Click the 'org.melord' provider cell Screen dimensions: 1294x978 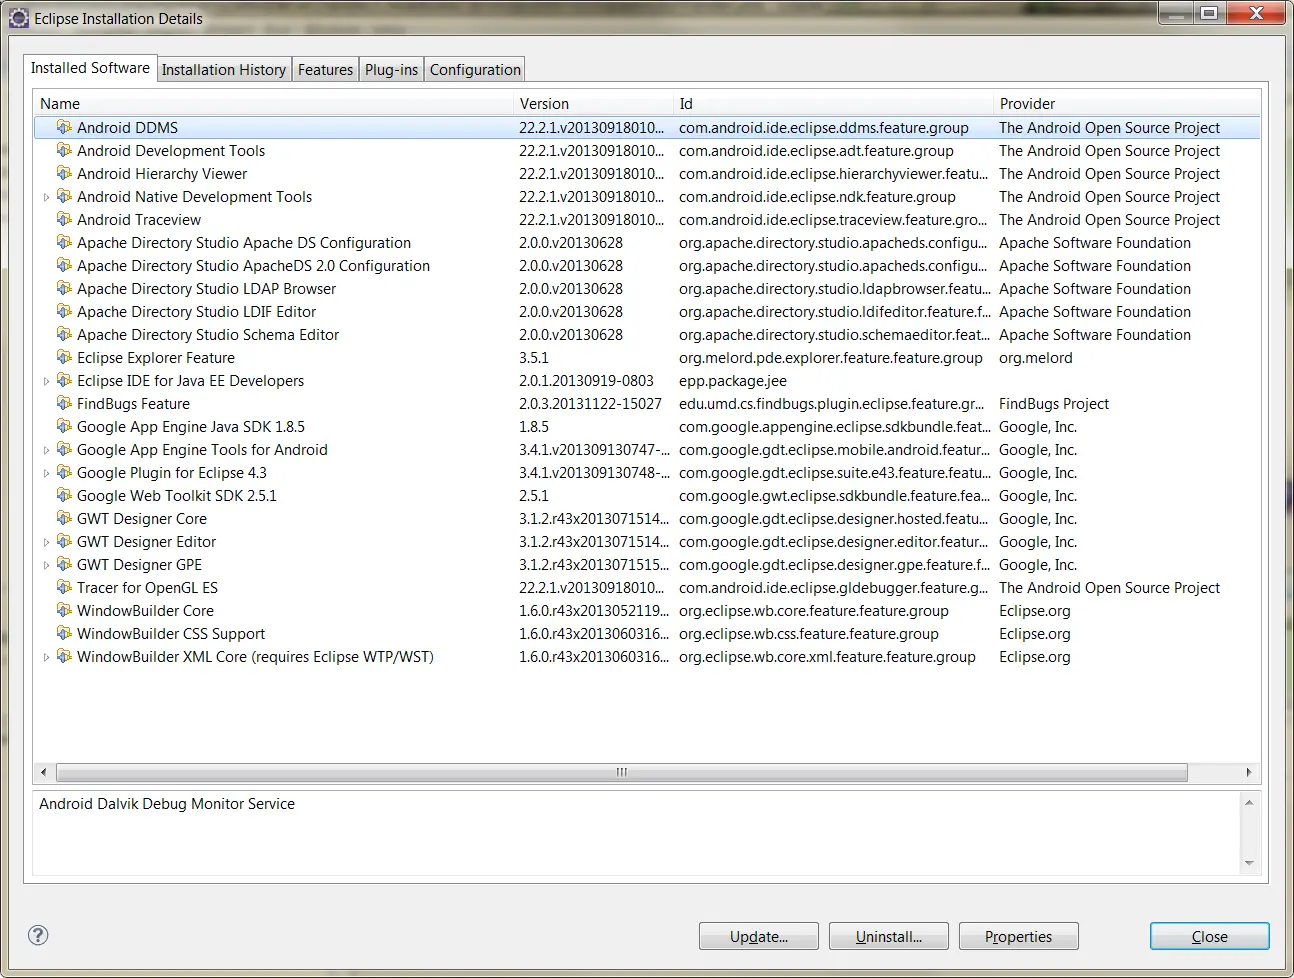click(1035, 357)
